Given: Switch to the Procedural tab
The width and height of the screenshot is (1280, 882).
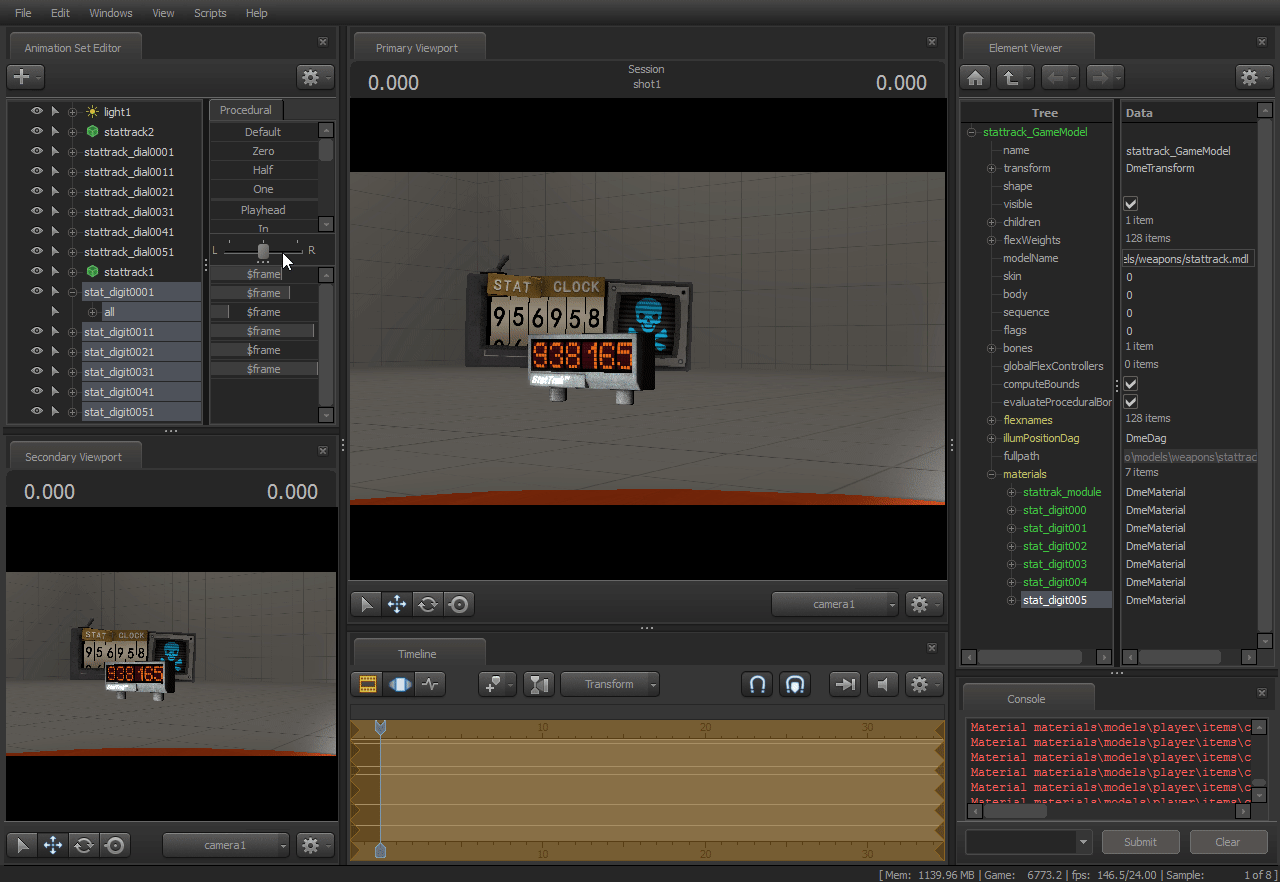Looking at the screenshot, I should click(246, 110).
